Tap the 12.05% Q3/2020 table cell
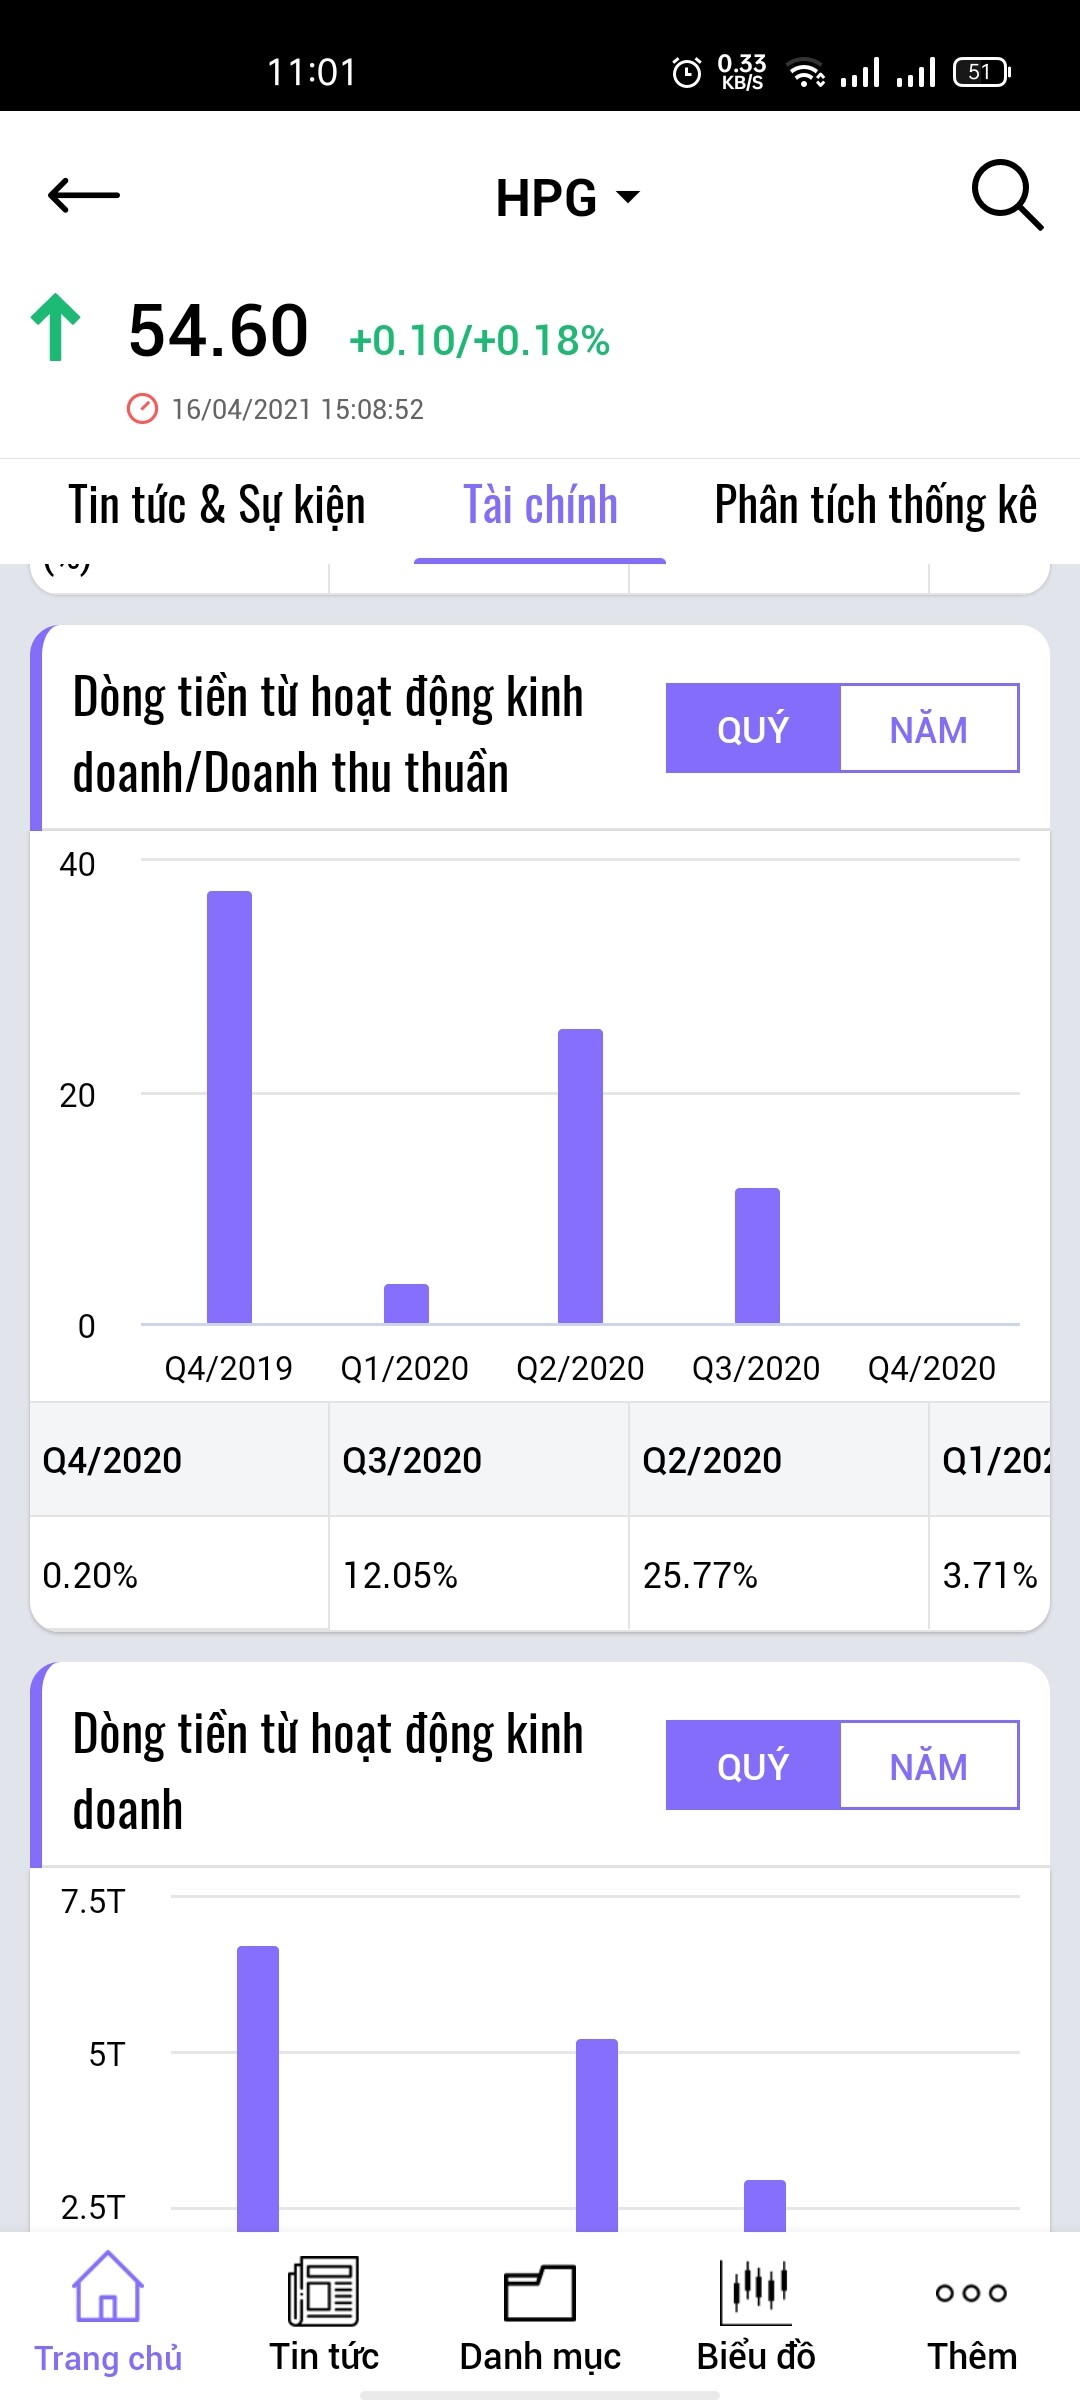This screenshot has width=1080, height=2400. 400,1575
